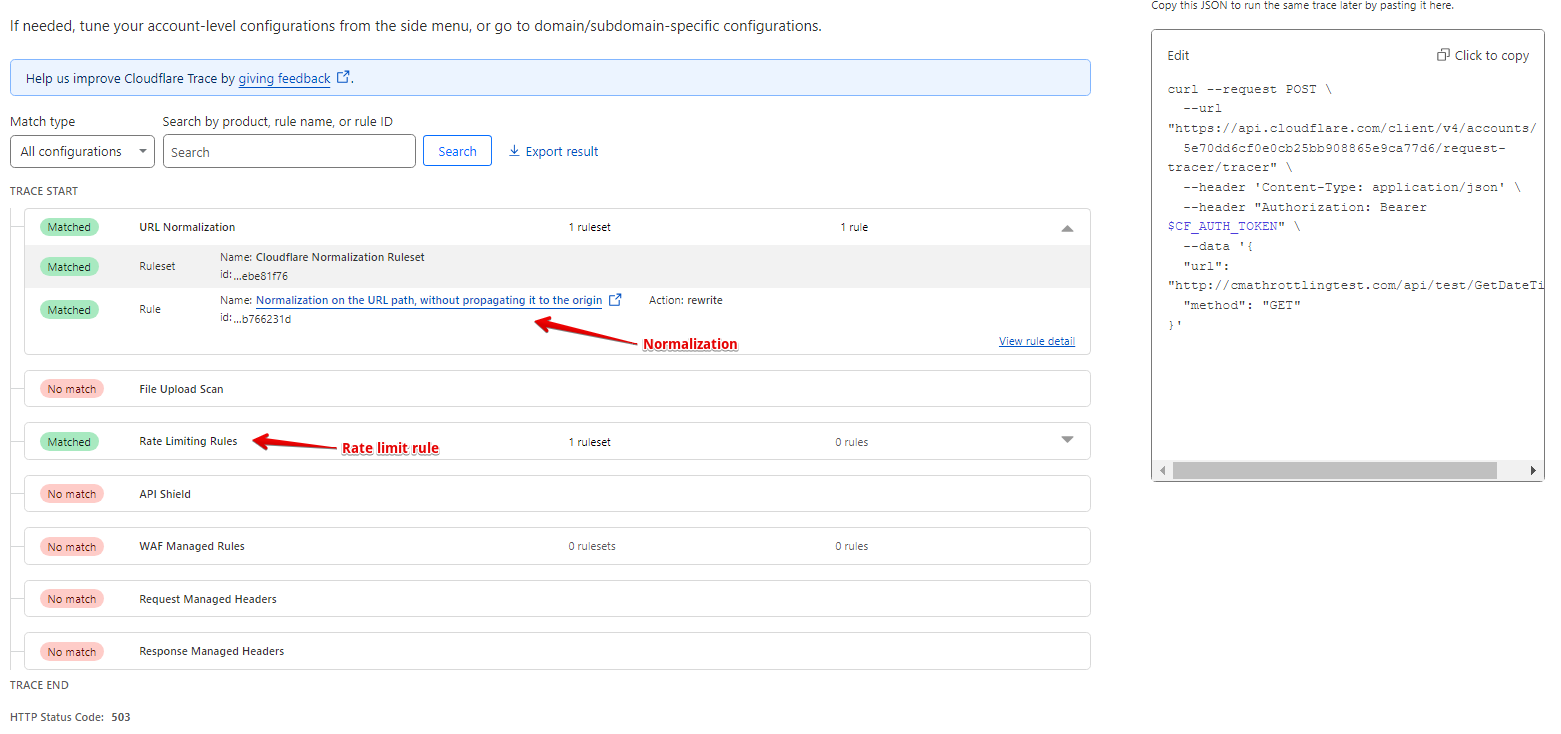Collapse the URL Normalization section

pyautogui.click(x=1067, y=228)
